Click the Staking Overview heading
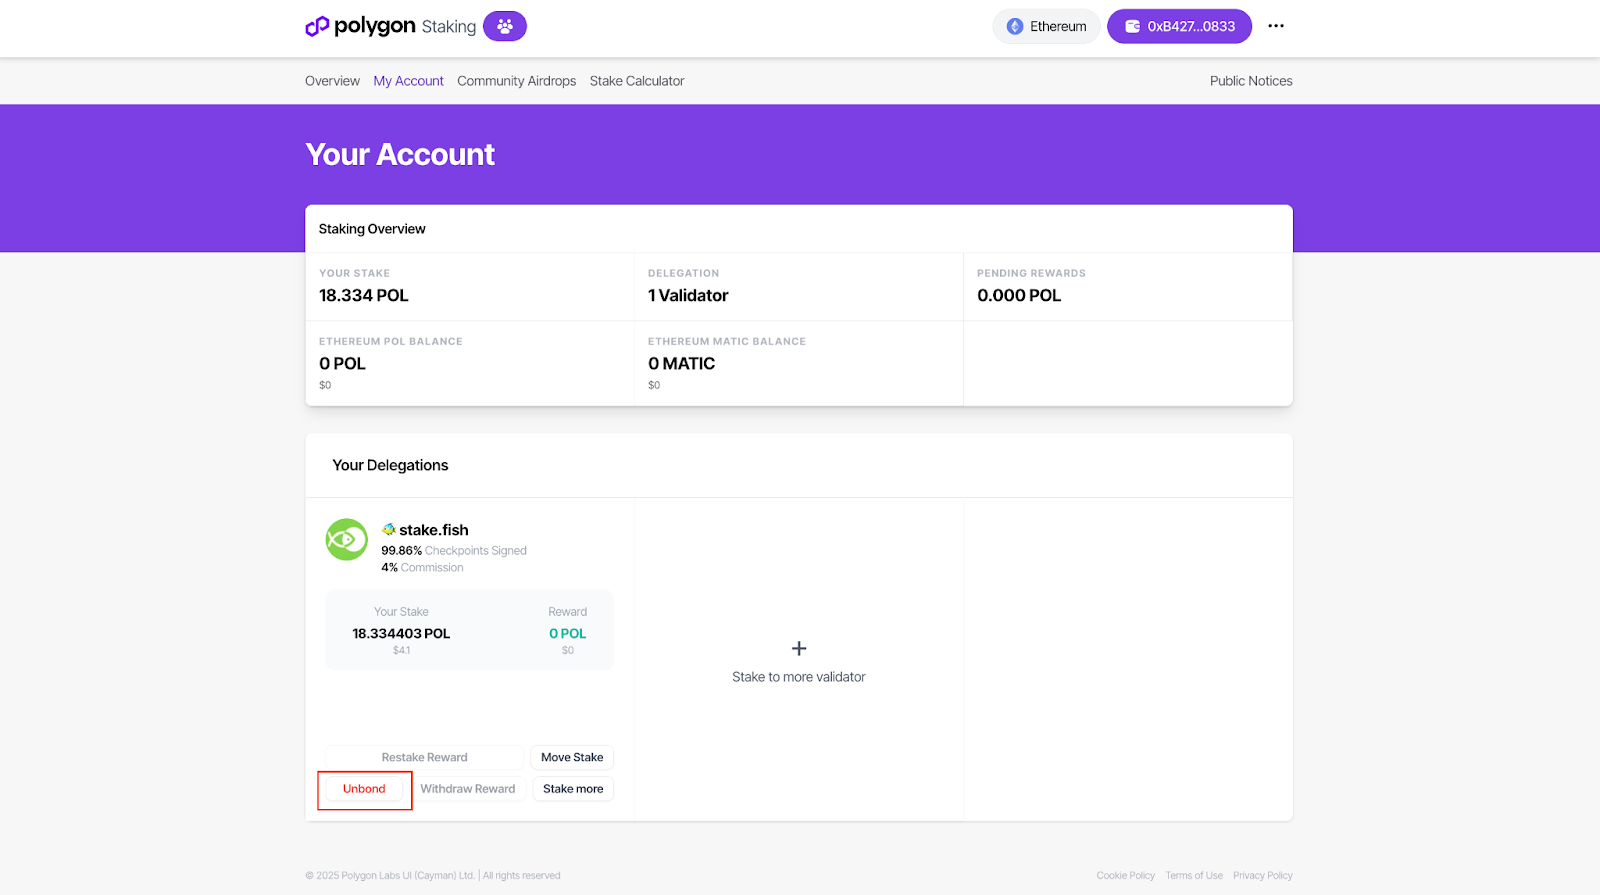1600x895 pixels. click(x=372, y=229)
